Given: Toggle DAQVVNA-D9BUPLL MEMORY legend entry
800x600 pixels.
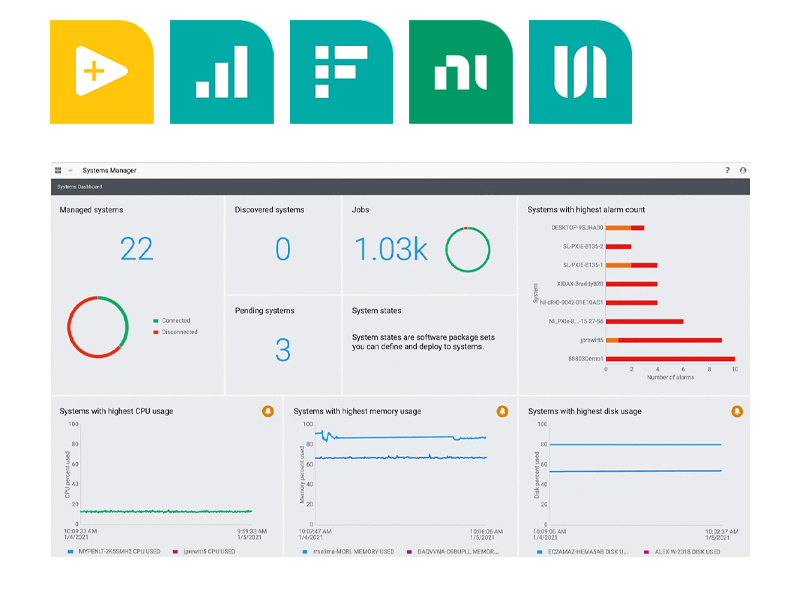Looking at the screenshot, I should [453, 552].
